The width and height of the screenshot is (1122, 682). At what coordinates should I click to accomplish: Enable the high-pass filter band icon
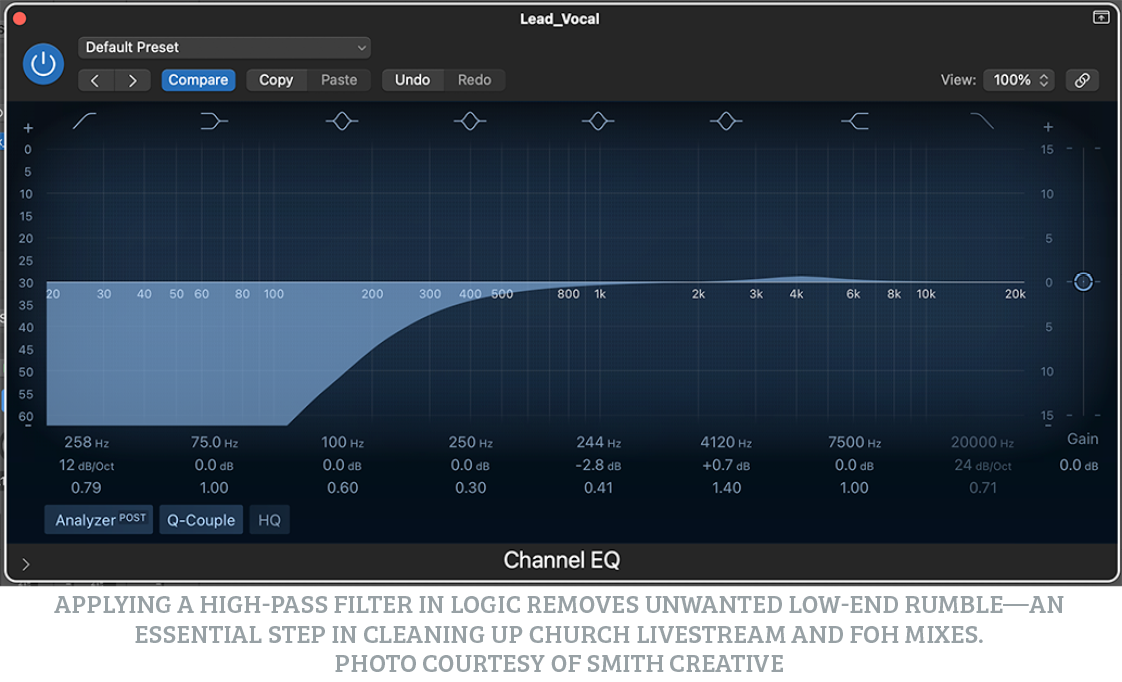[x=86, y=121]
